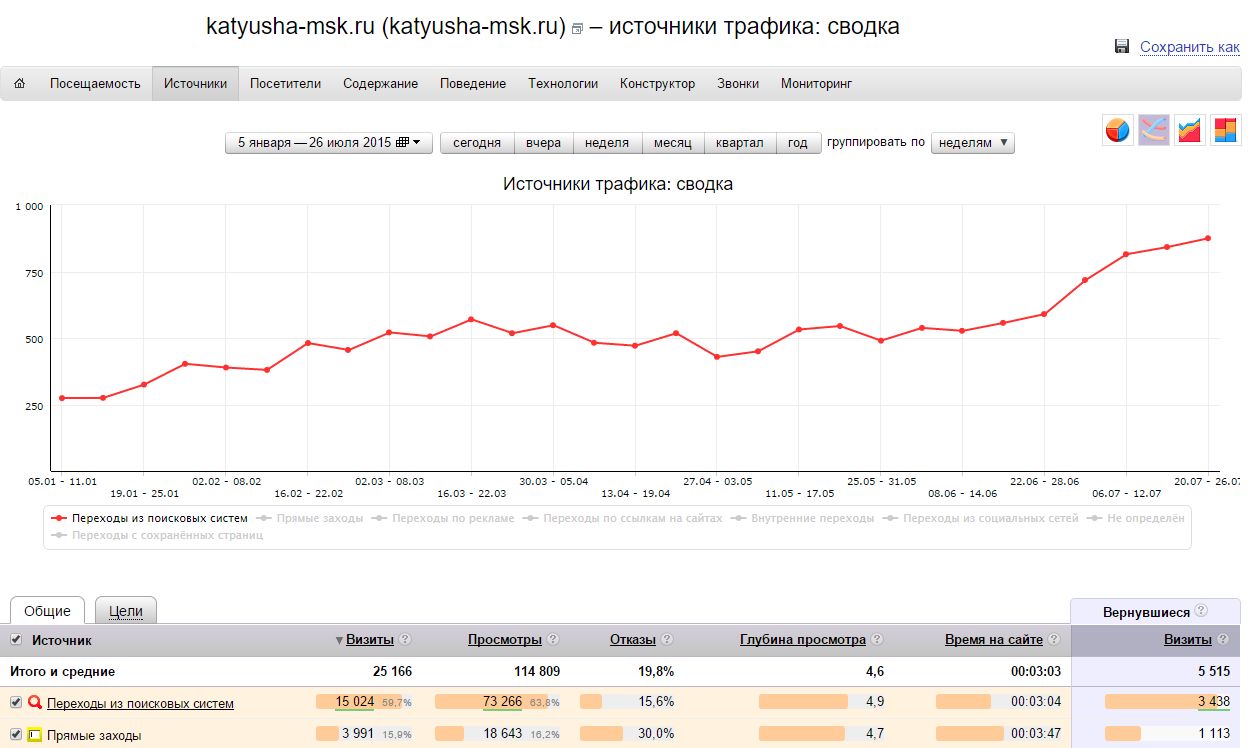Image resolution: width=1248 pixels, height=748 pixels.
Task: Click the Сохранить как link
Action: 1191,46
